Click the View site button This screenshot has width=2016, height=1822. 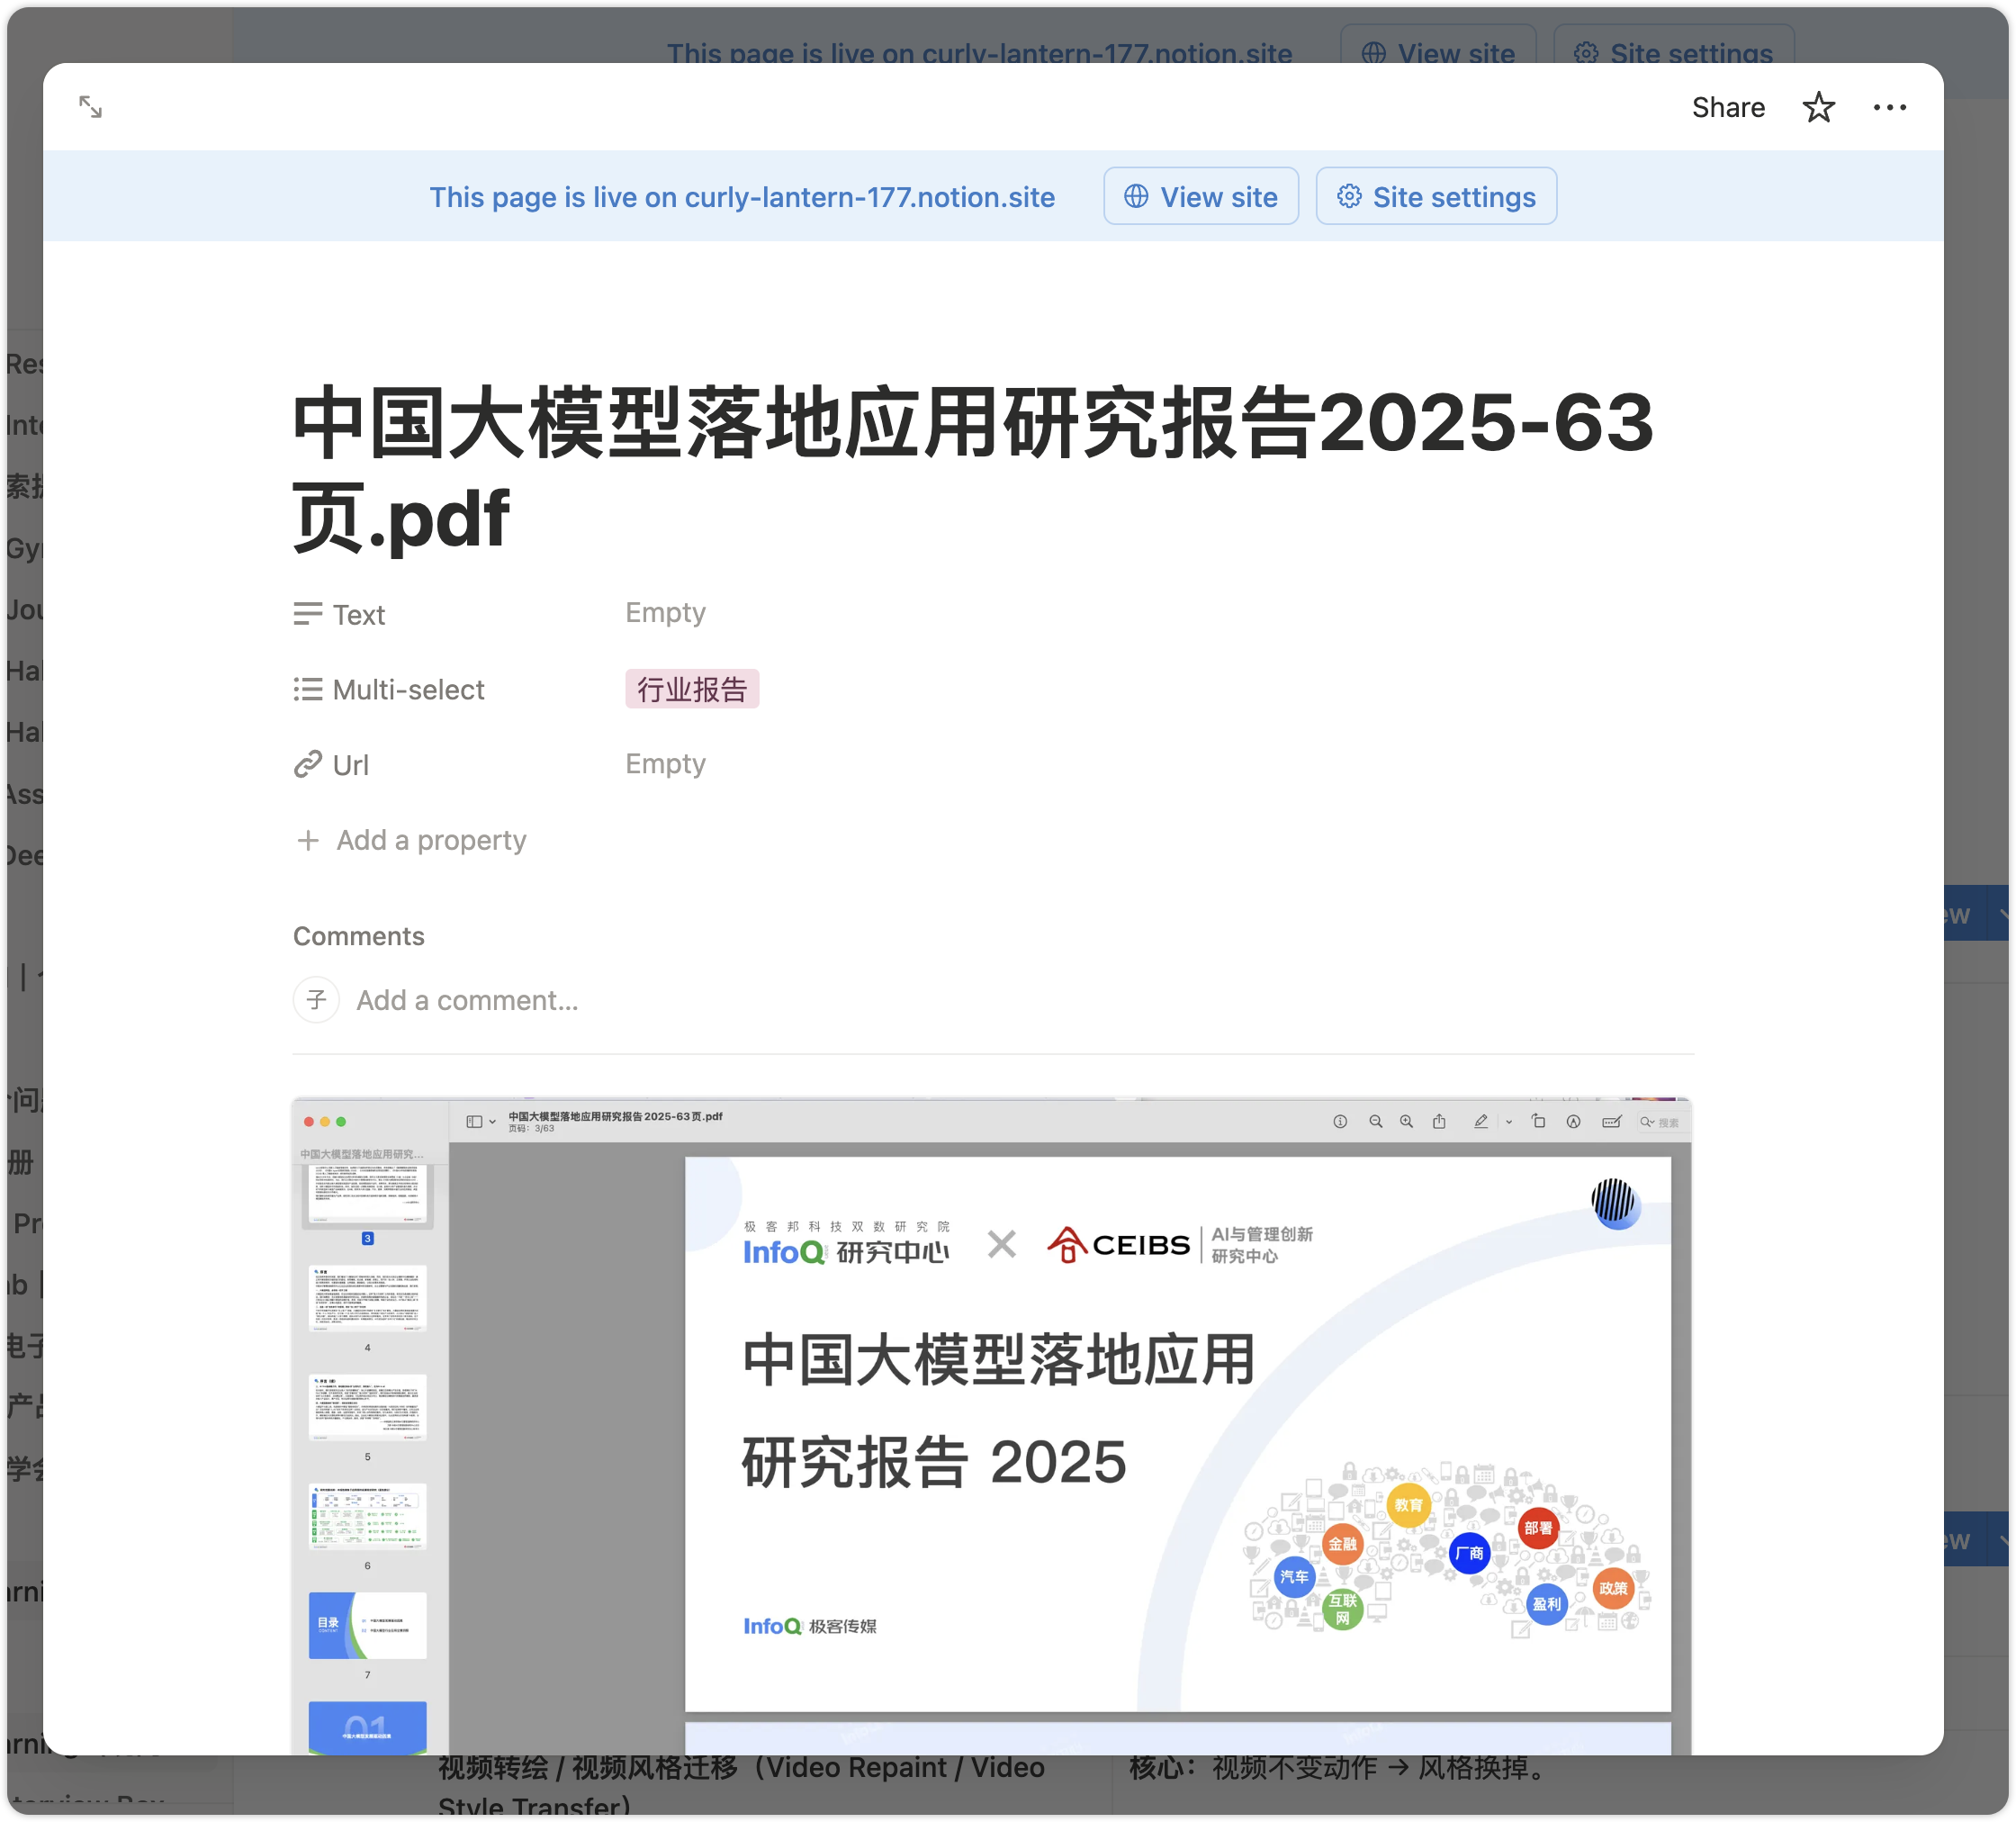(x=1200, y=197)
